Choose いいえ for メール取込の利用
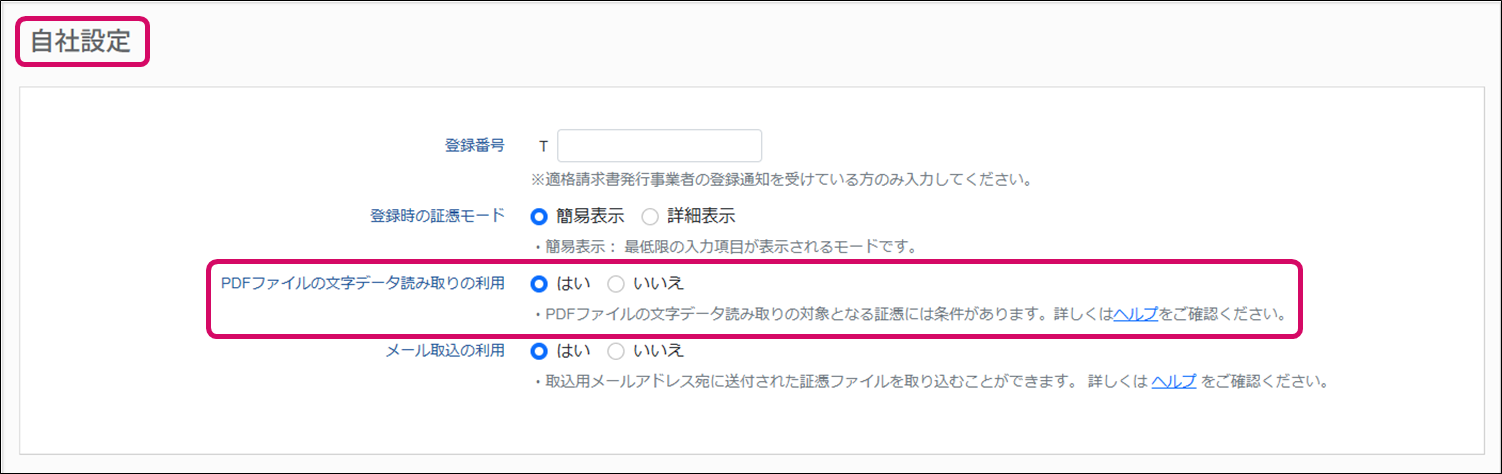The image size is (1502, 474). (x=616, y=351)
